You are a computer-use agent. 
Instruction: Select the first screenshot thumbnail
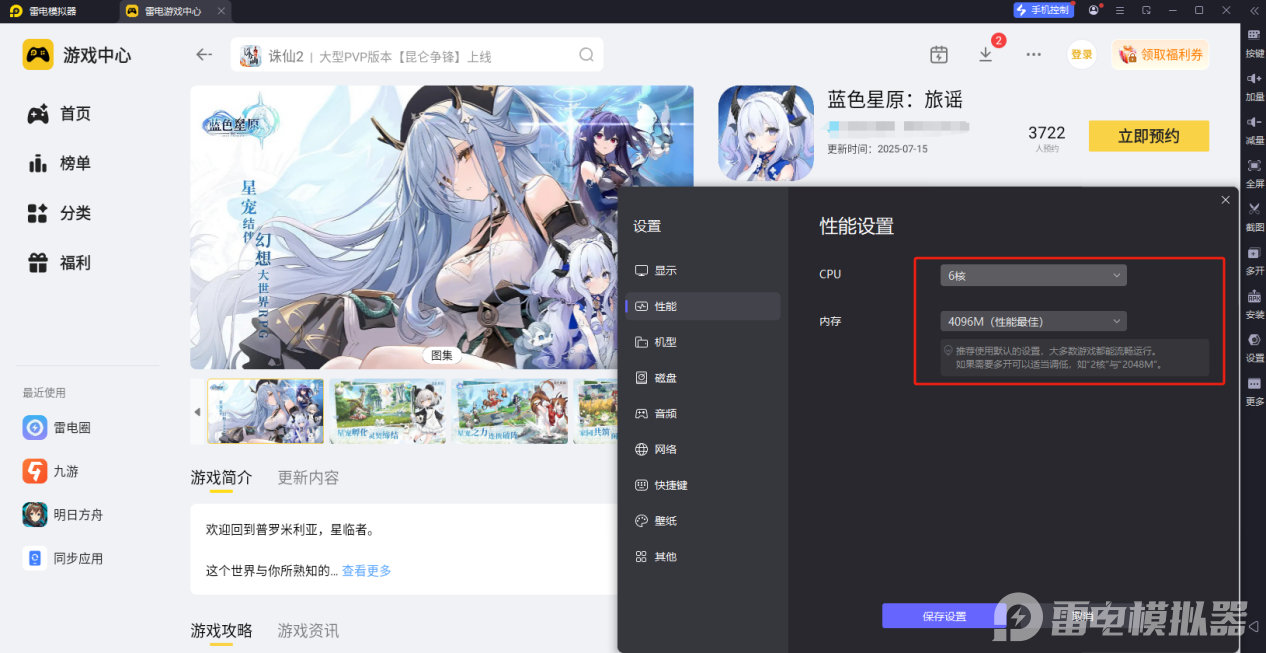pyautogui.click(x=265, y=411)
